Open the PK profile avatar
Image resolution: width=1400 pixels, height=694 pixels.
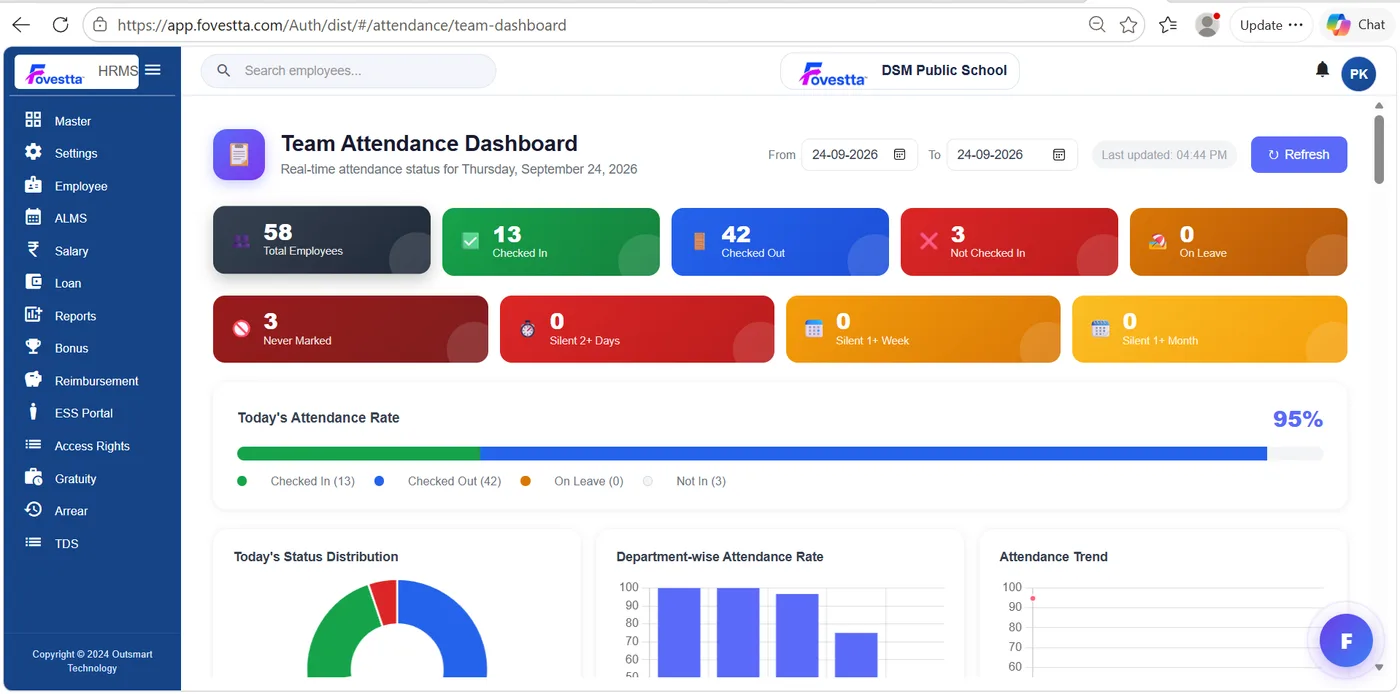[x=1358, y=74]
